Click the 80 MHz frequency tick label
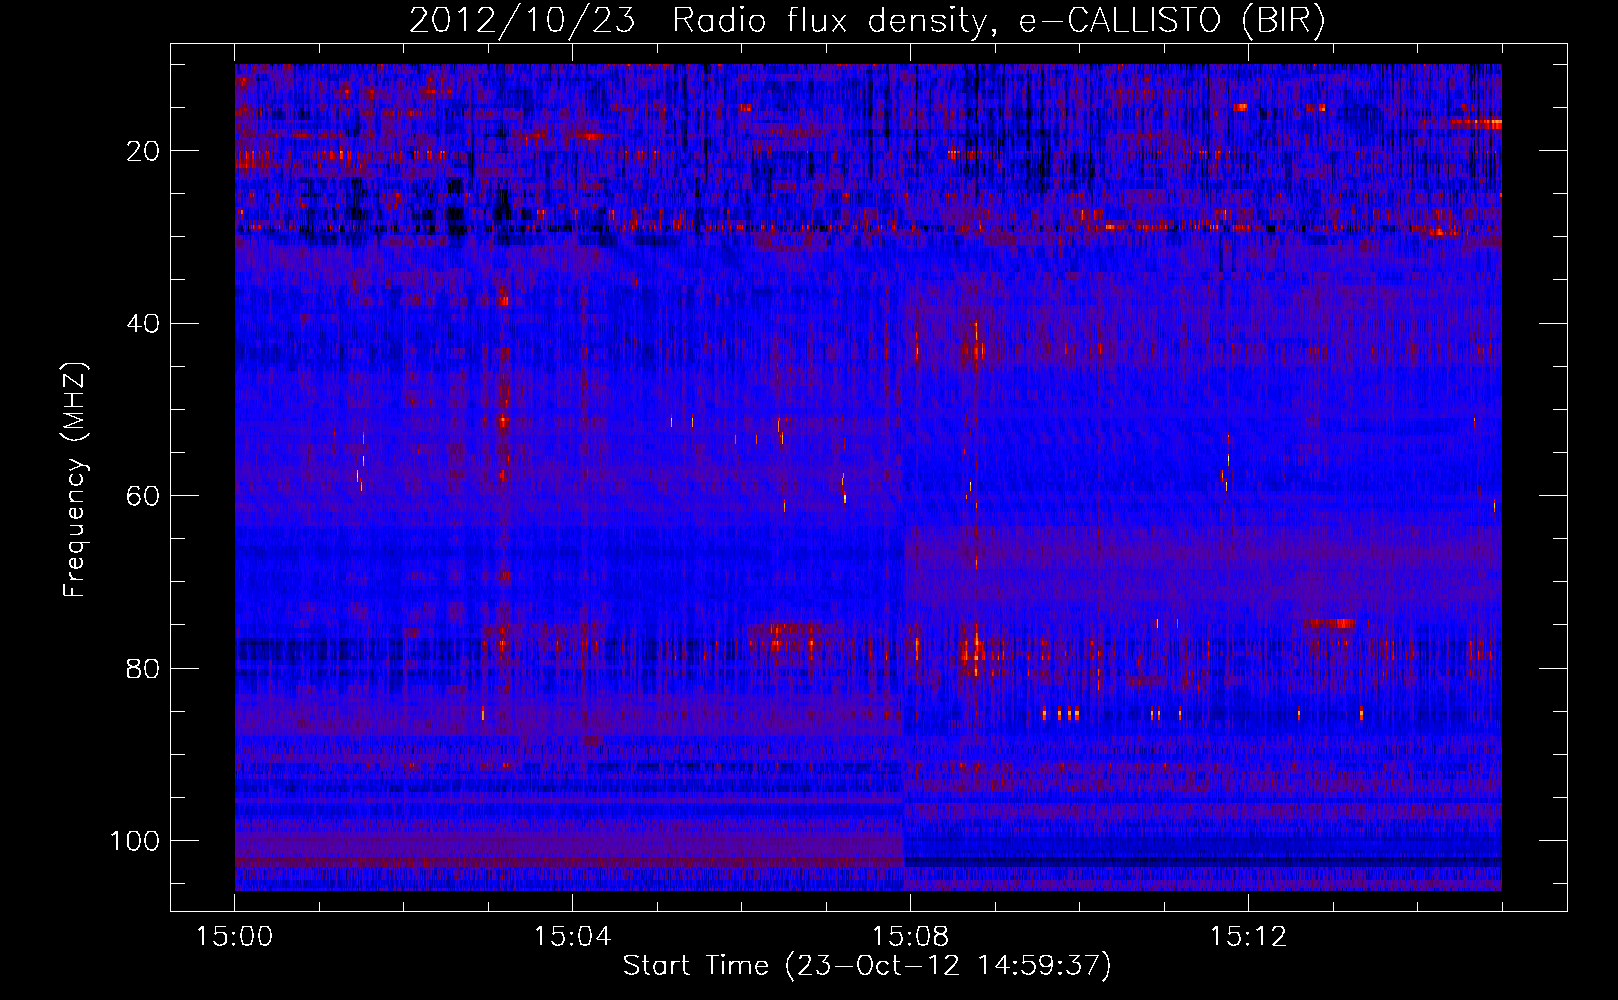 tap(144, 669)
